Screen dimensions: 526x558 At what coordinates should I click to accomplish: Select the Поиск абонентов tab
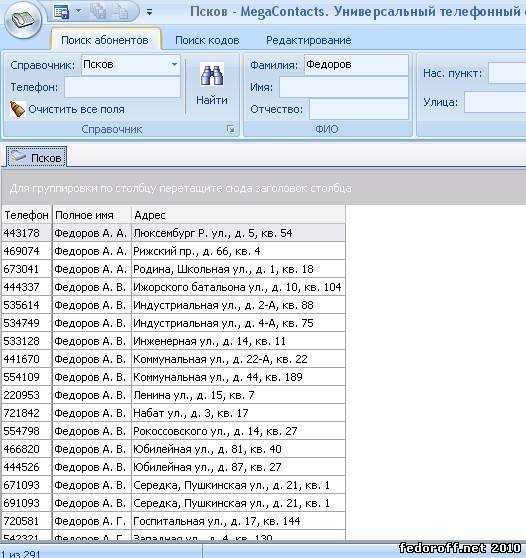tap(105, 40)
